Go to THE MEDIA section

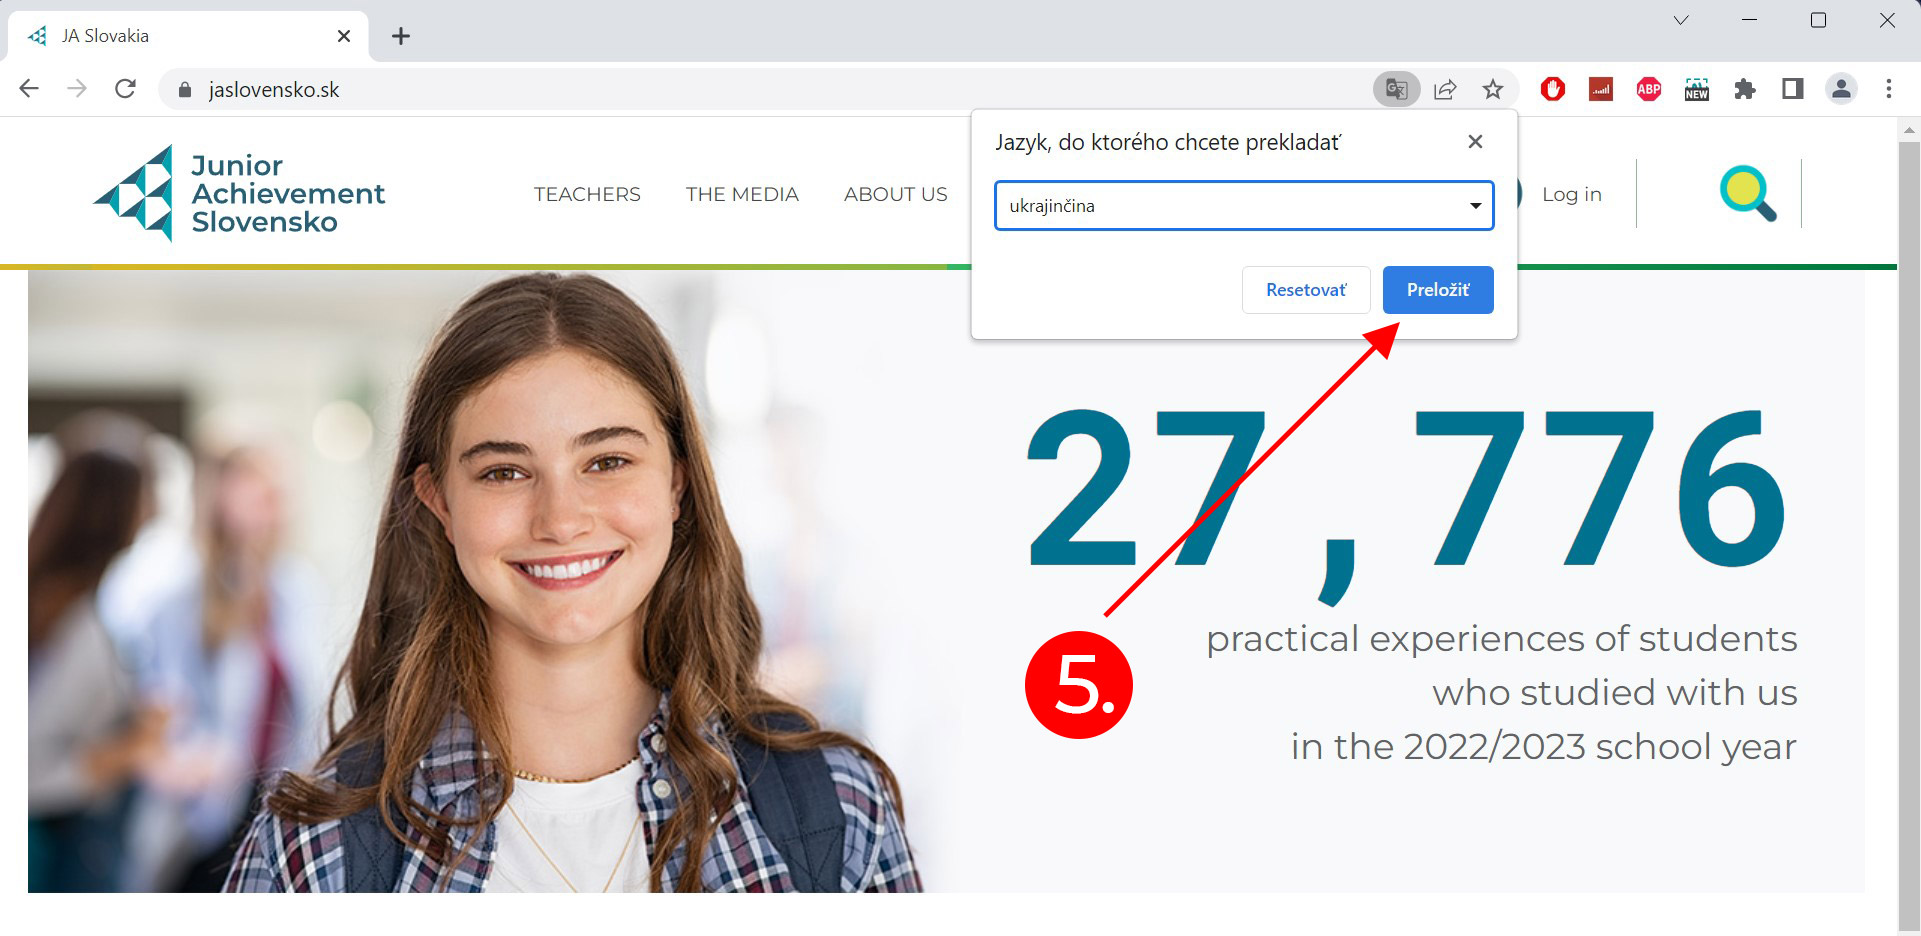(742, 194)
